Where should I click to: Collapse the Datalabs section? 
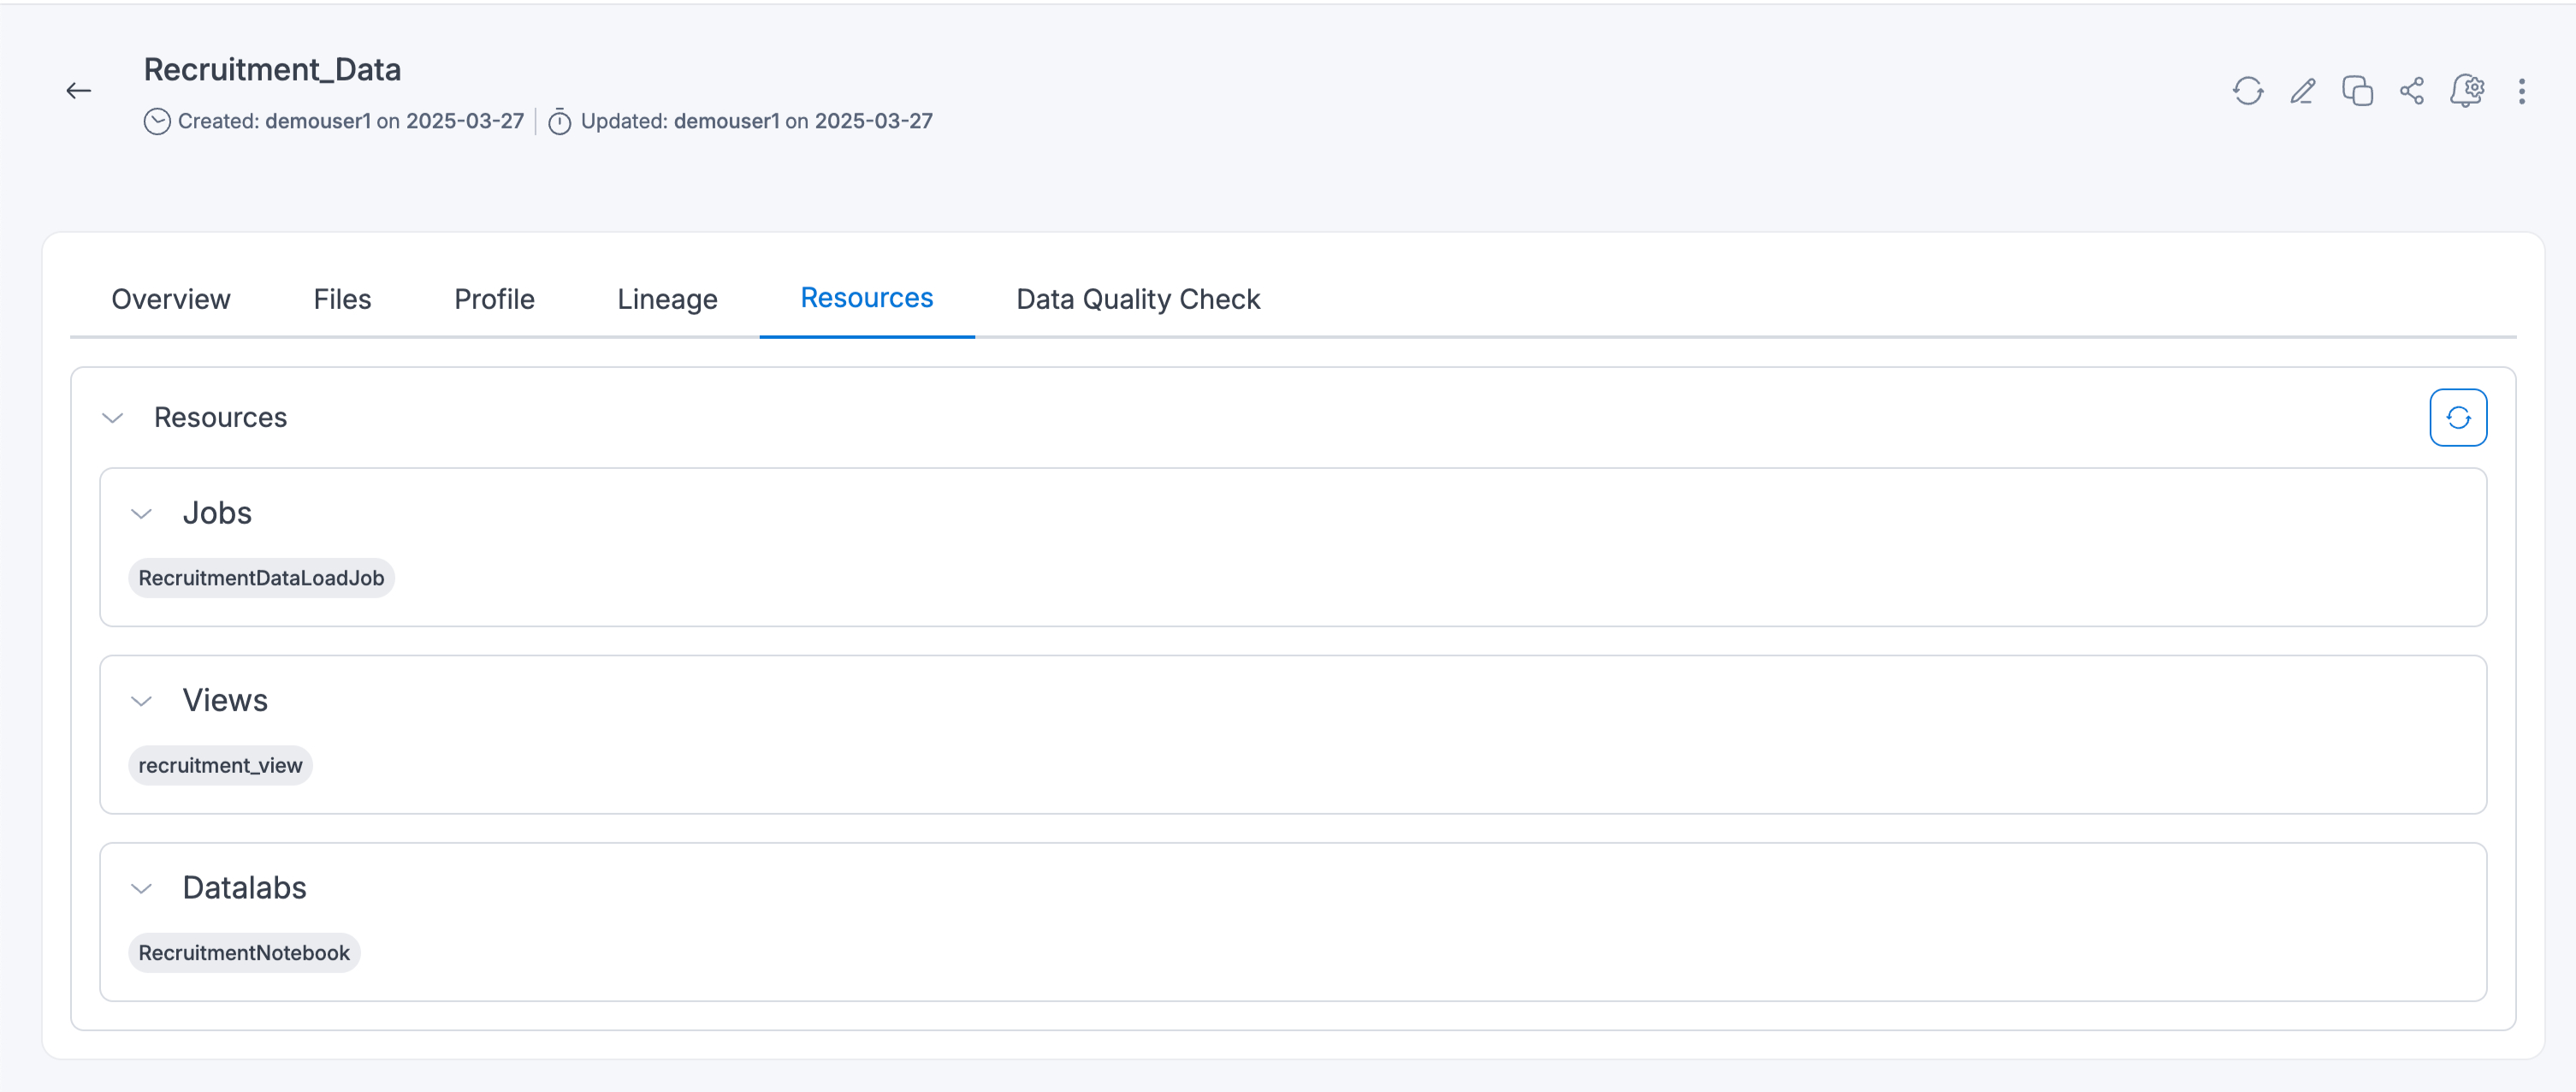click(142, 888)
